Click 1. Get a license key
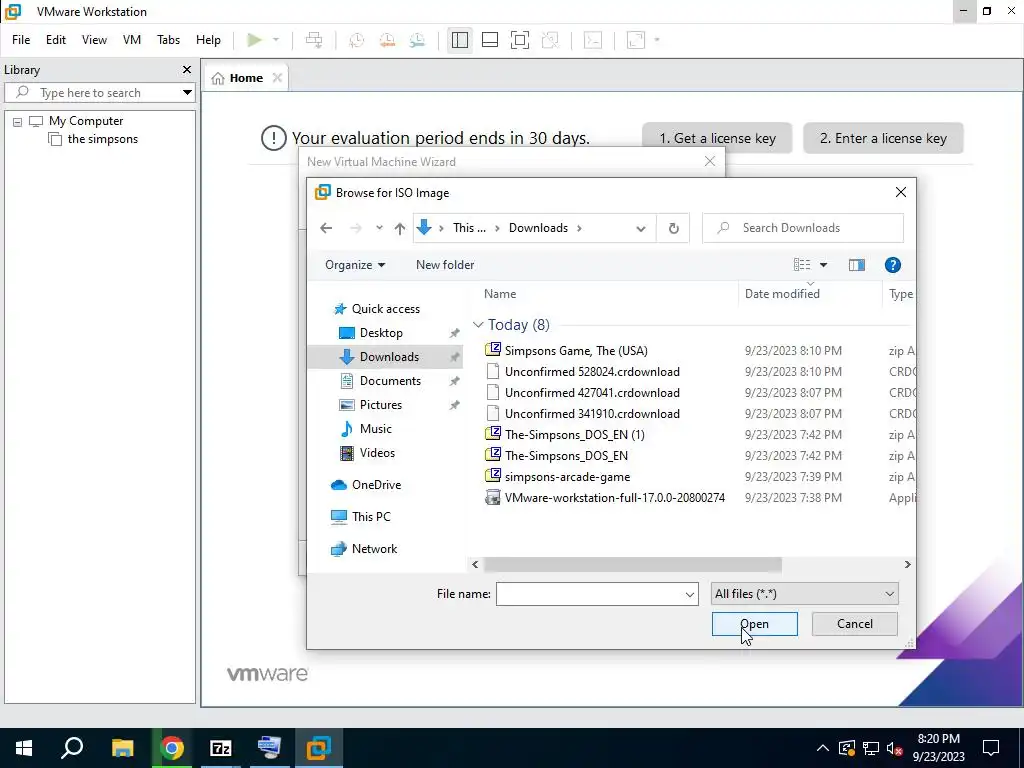This screenshot has height=768, width=1024. coord(717,138)
